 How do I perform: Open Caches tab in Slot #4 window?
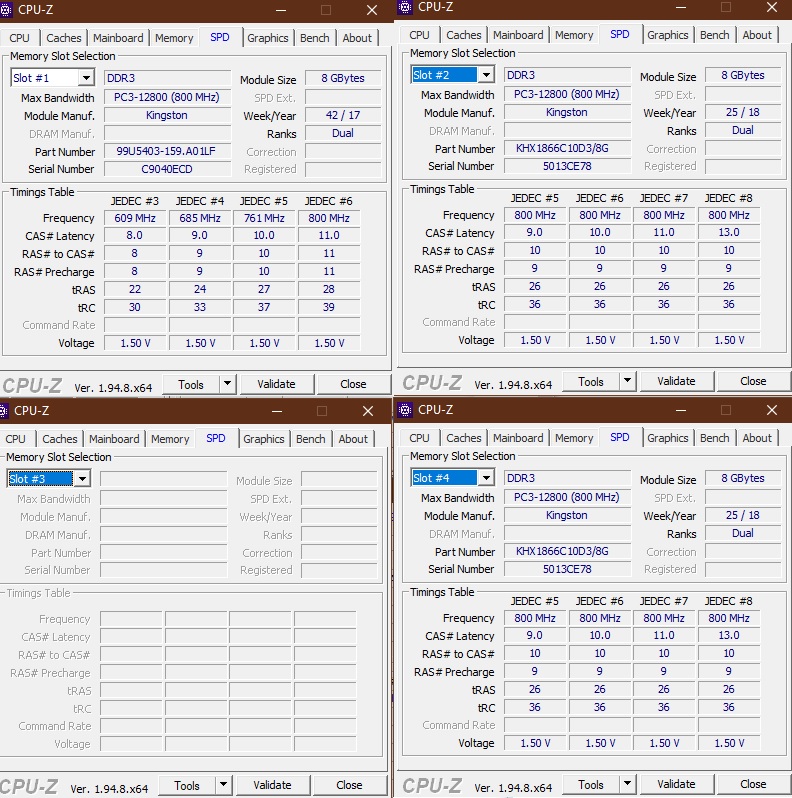coord(464,438)
